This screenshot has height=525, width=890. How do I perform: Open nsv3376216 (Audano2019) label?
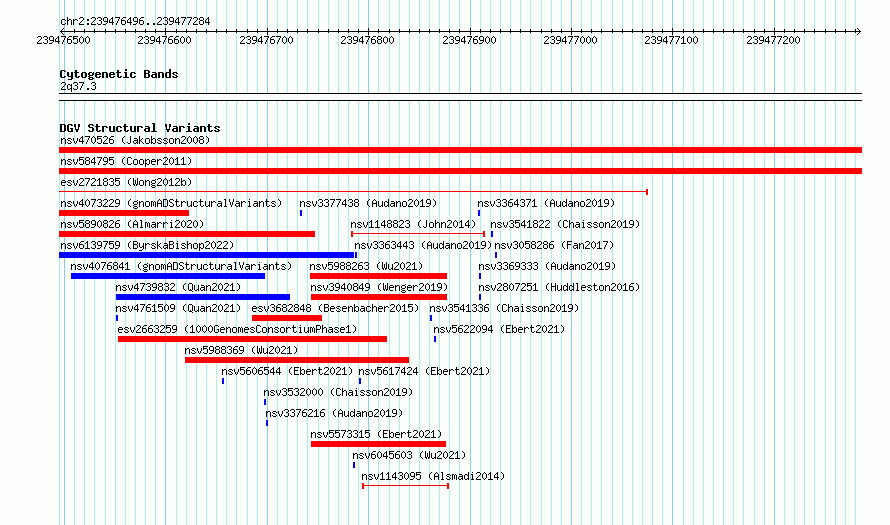(334, 413)
